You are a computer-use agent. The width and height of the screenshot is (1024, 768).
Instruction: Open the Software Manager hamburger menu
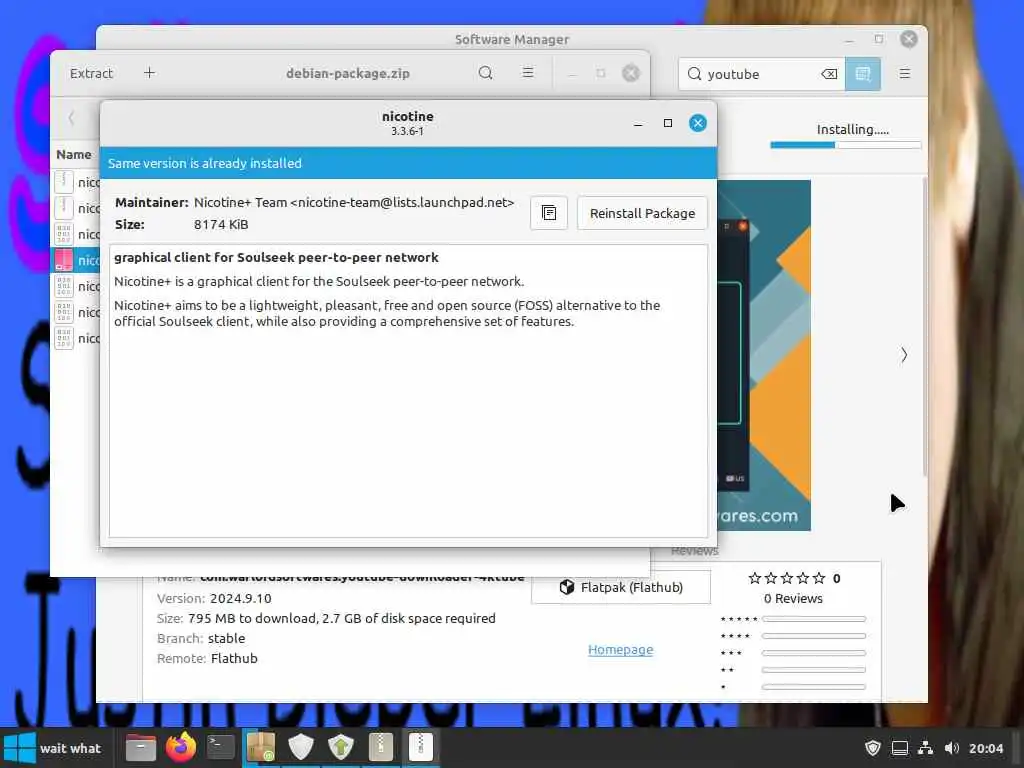point(904,74)
